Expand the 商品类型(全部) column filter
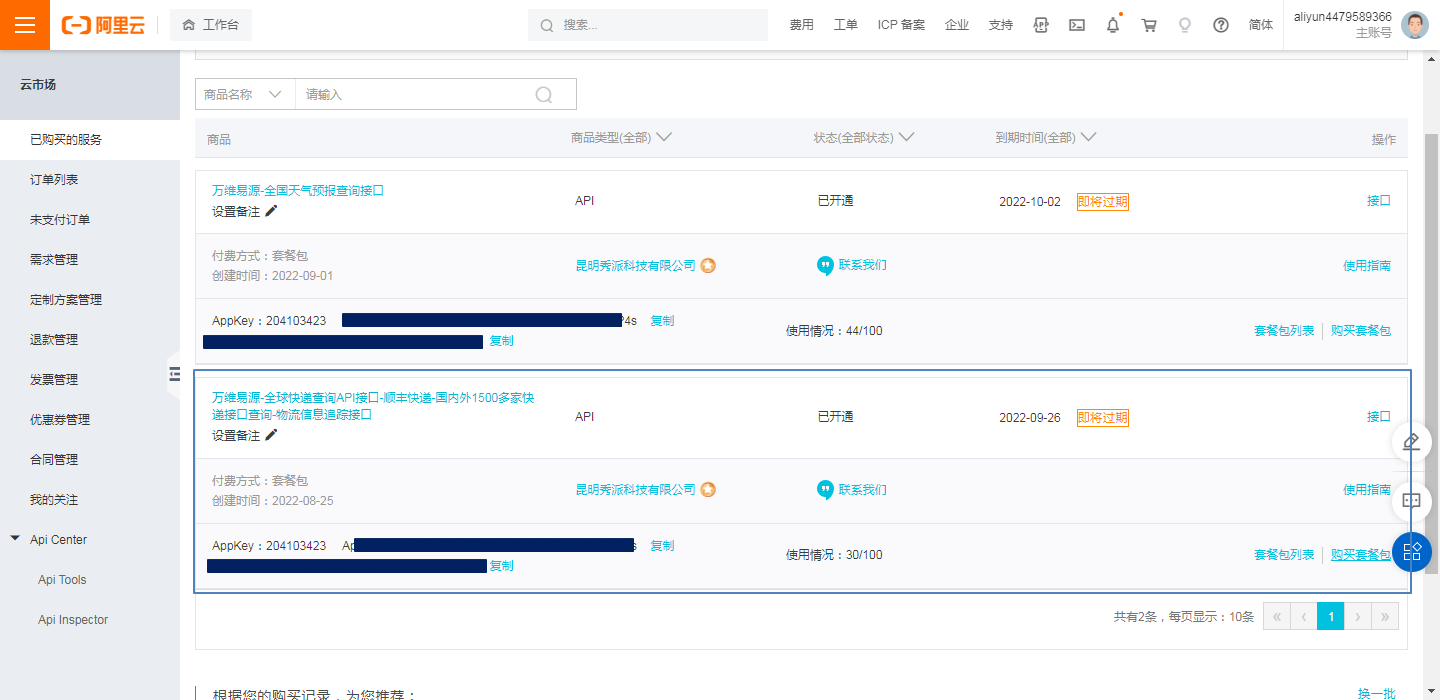 point(620,138)
